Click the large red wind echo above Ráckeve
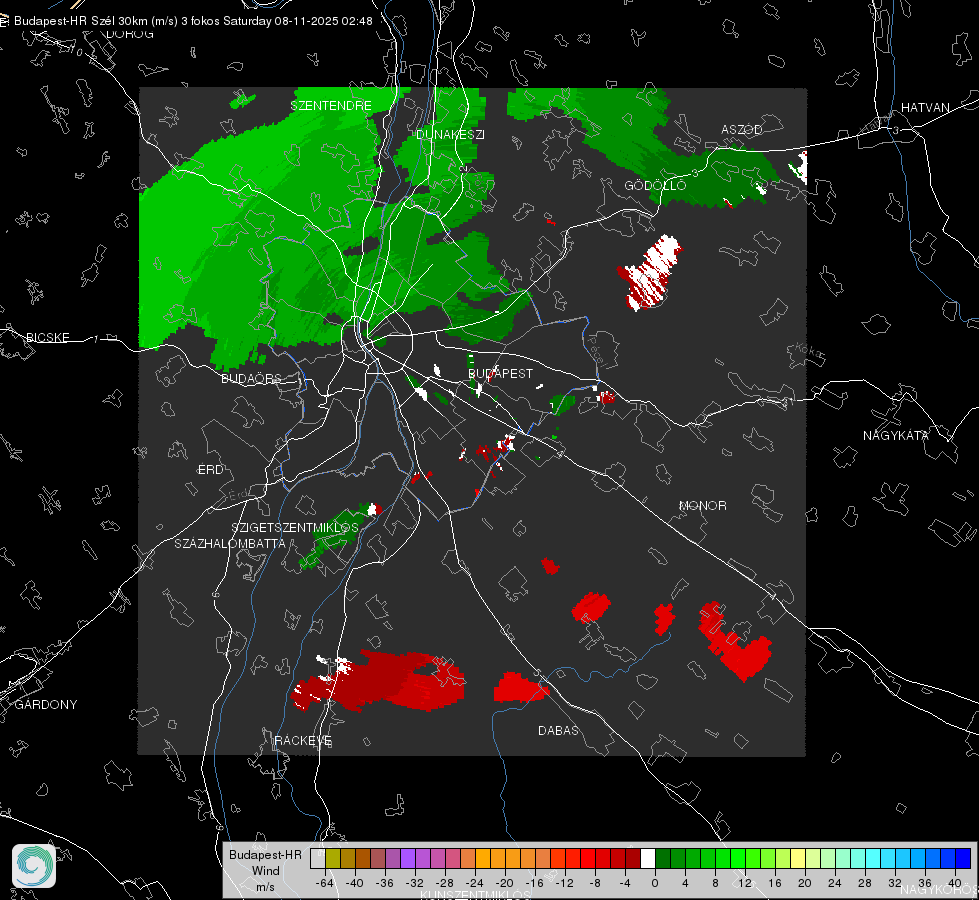Viewport: 979px width, 900px height. pyautogui.click(x=379, y=681)
